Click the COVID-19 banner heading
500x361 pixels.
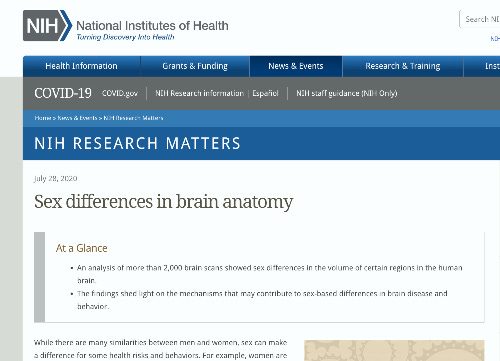[x=63, y=93]
